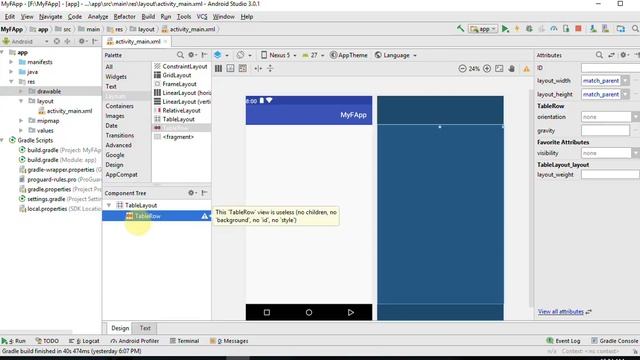Open Component Tree gear settings

[x=192, y=193]
